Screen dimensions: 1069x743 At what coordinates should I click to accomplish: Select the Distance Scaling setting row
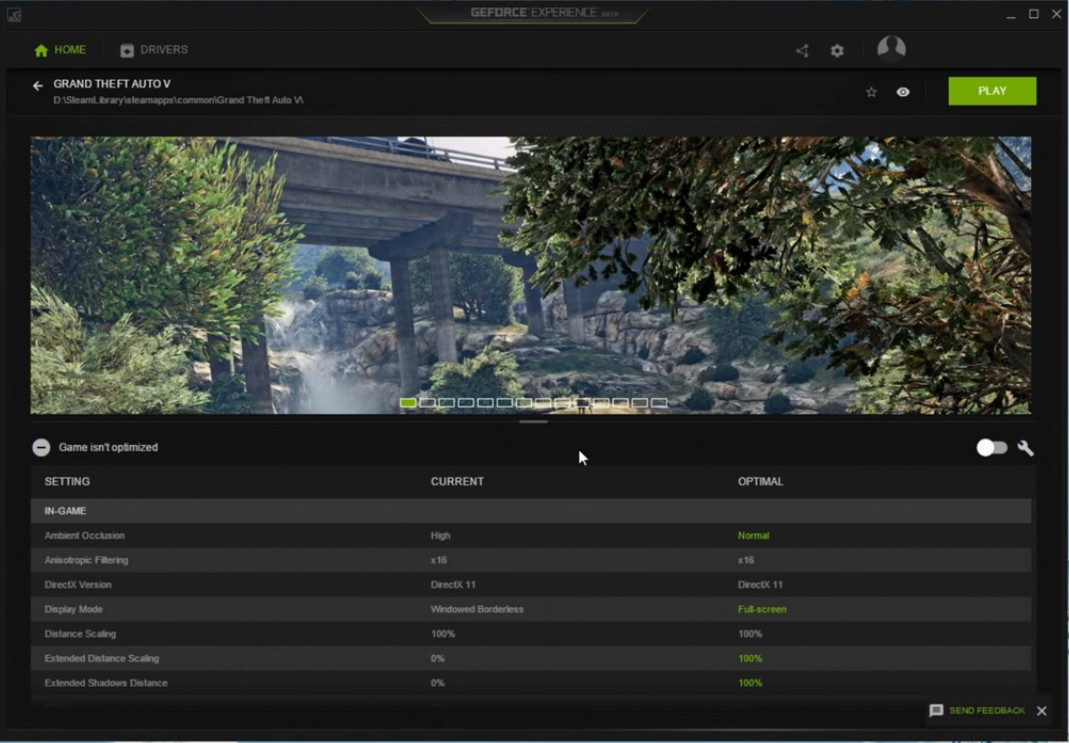(x=530, y=633)
